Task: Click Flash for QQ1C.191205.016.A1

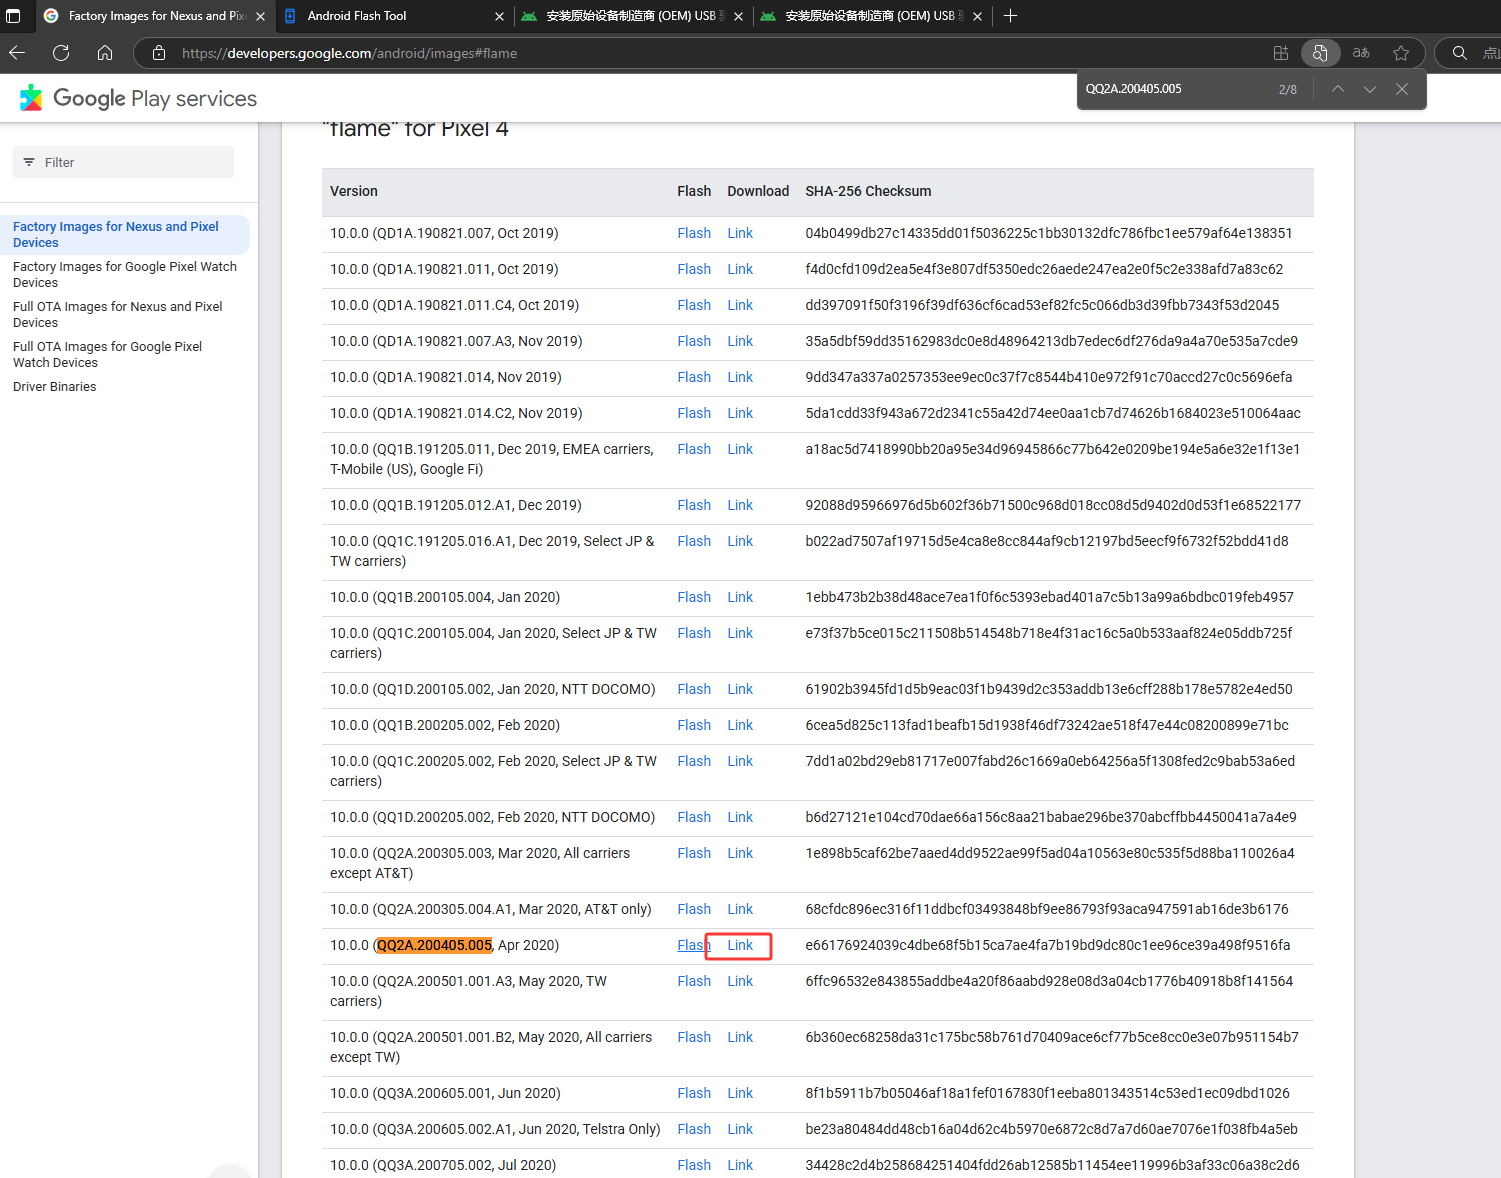Action: click(x=694, y=541)
